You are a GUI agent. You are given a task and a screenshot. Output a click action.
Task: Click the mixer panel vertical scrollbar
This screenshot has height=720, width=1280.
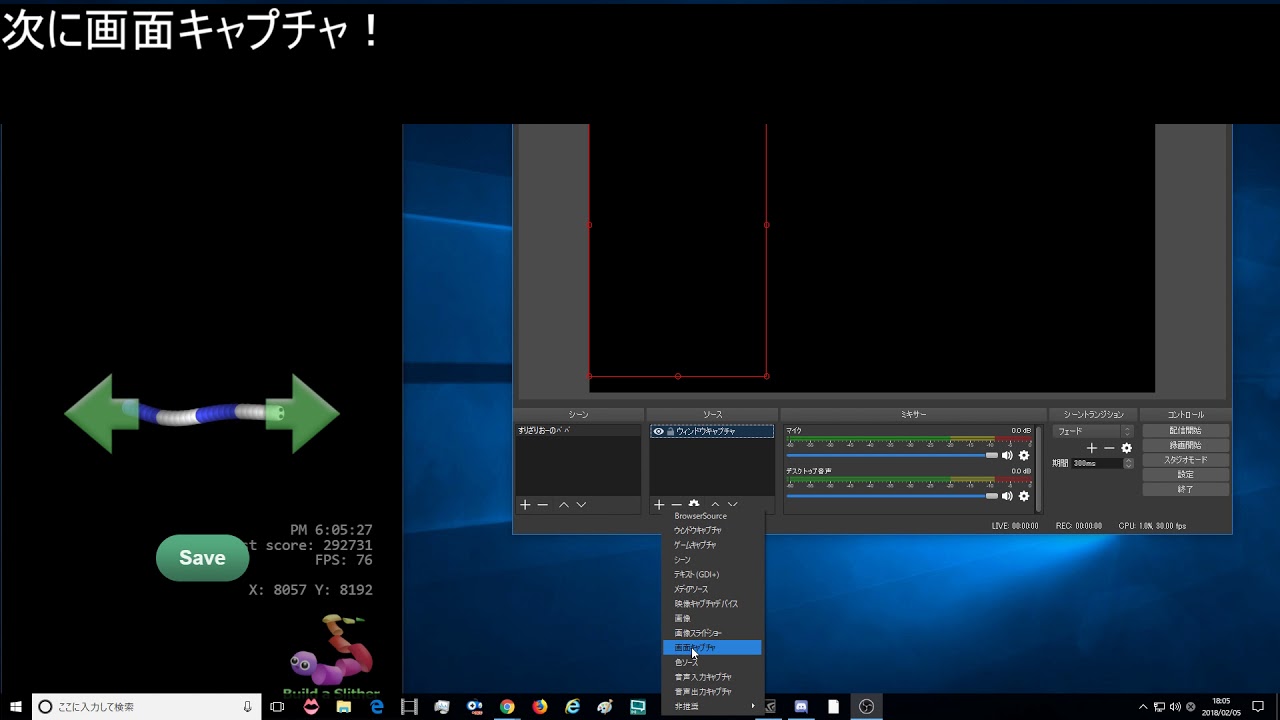1038,468
